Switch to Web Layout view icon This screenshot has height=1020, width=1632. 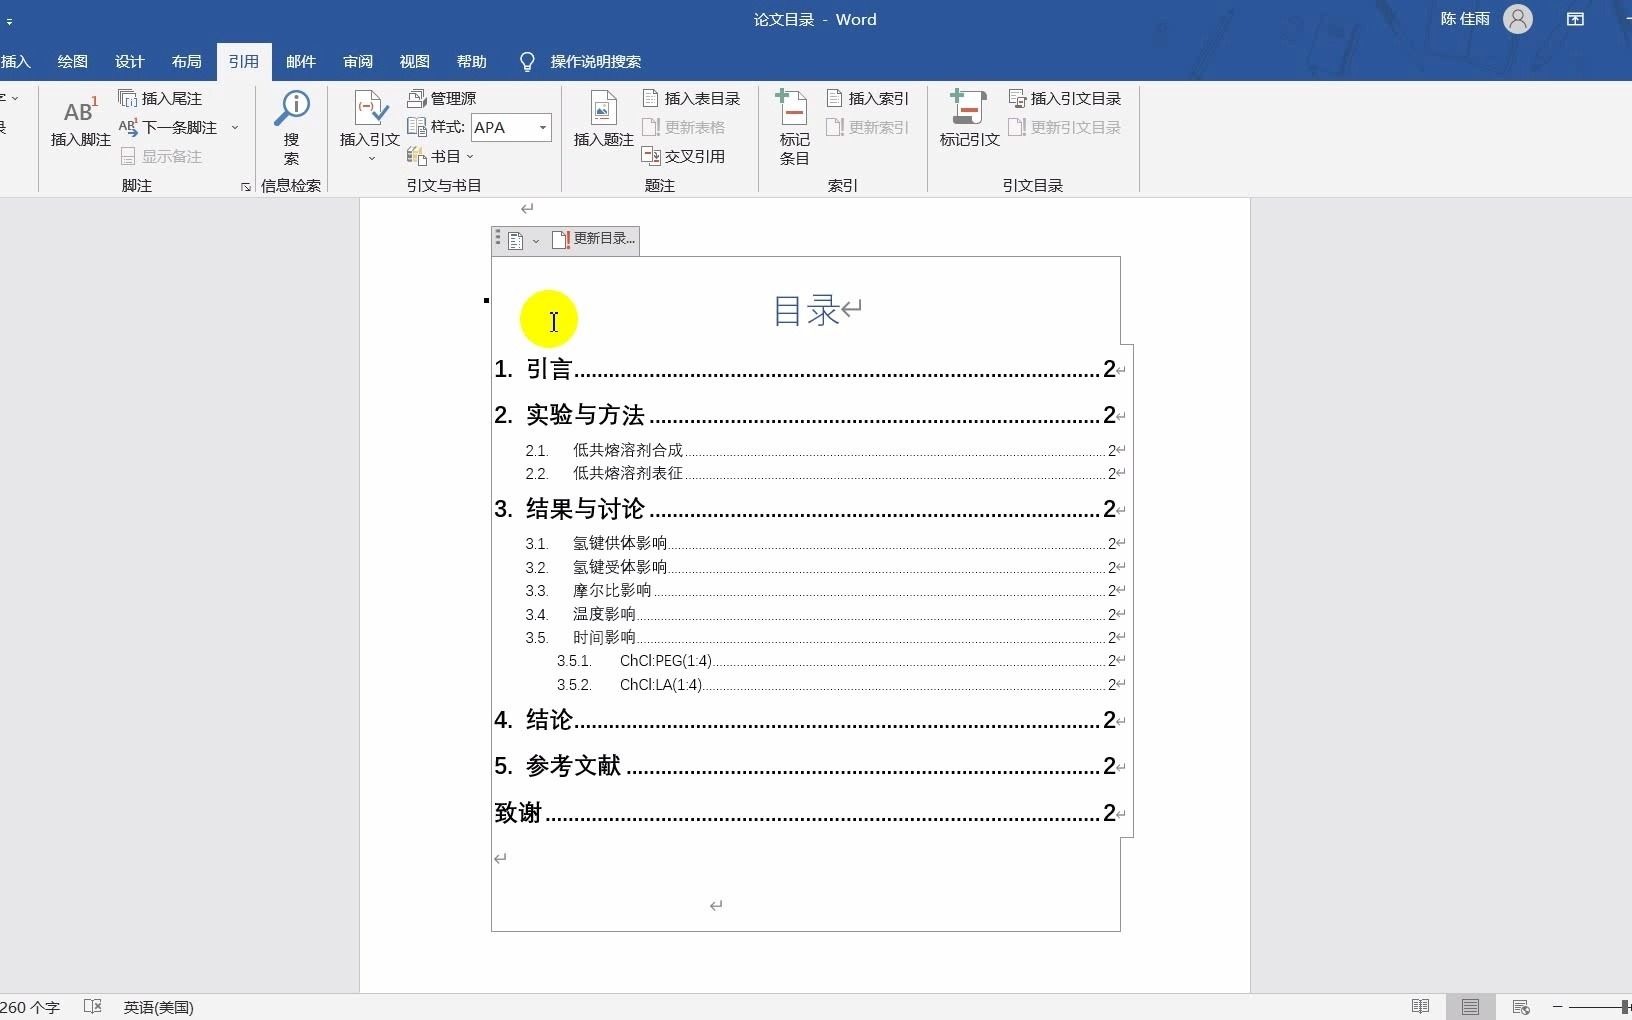point(1521,1006)
